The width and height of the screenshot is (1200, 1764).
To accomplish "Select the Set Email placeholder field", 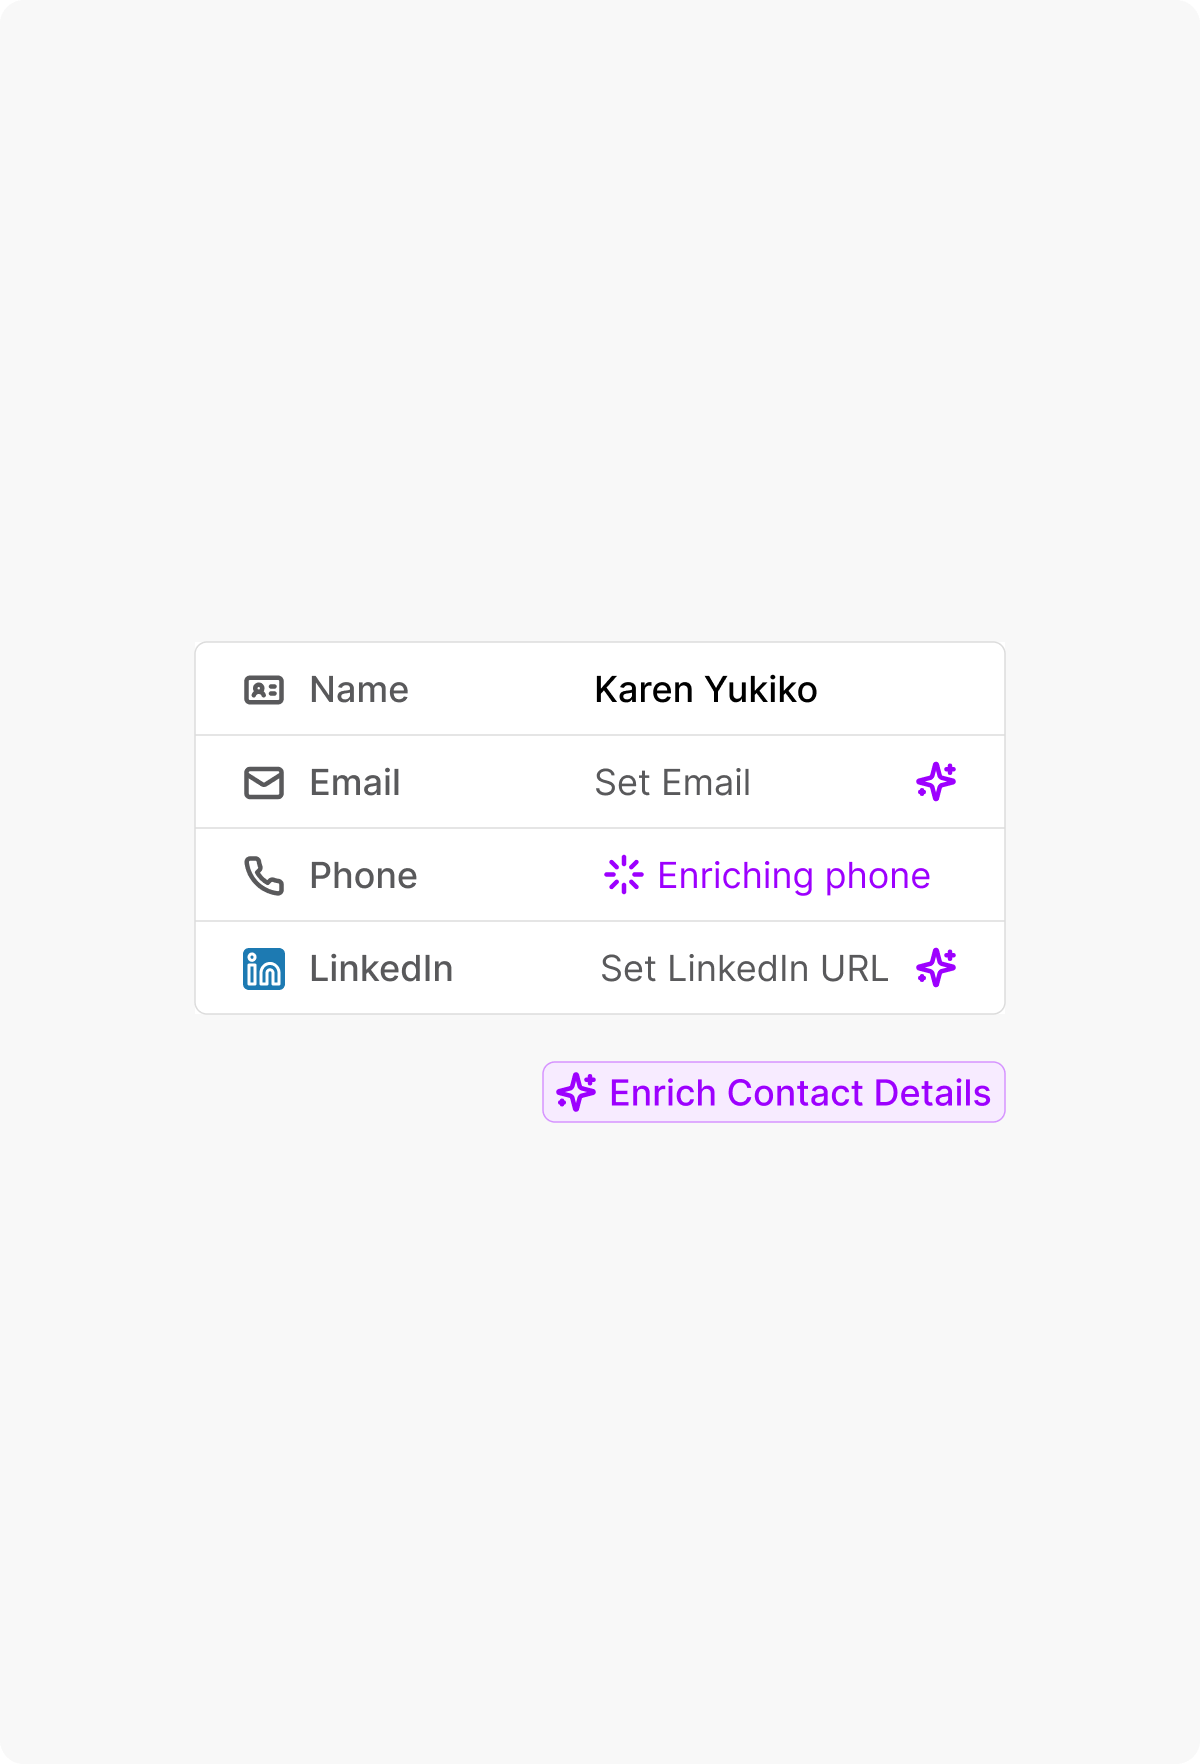I will coord(671,782).
